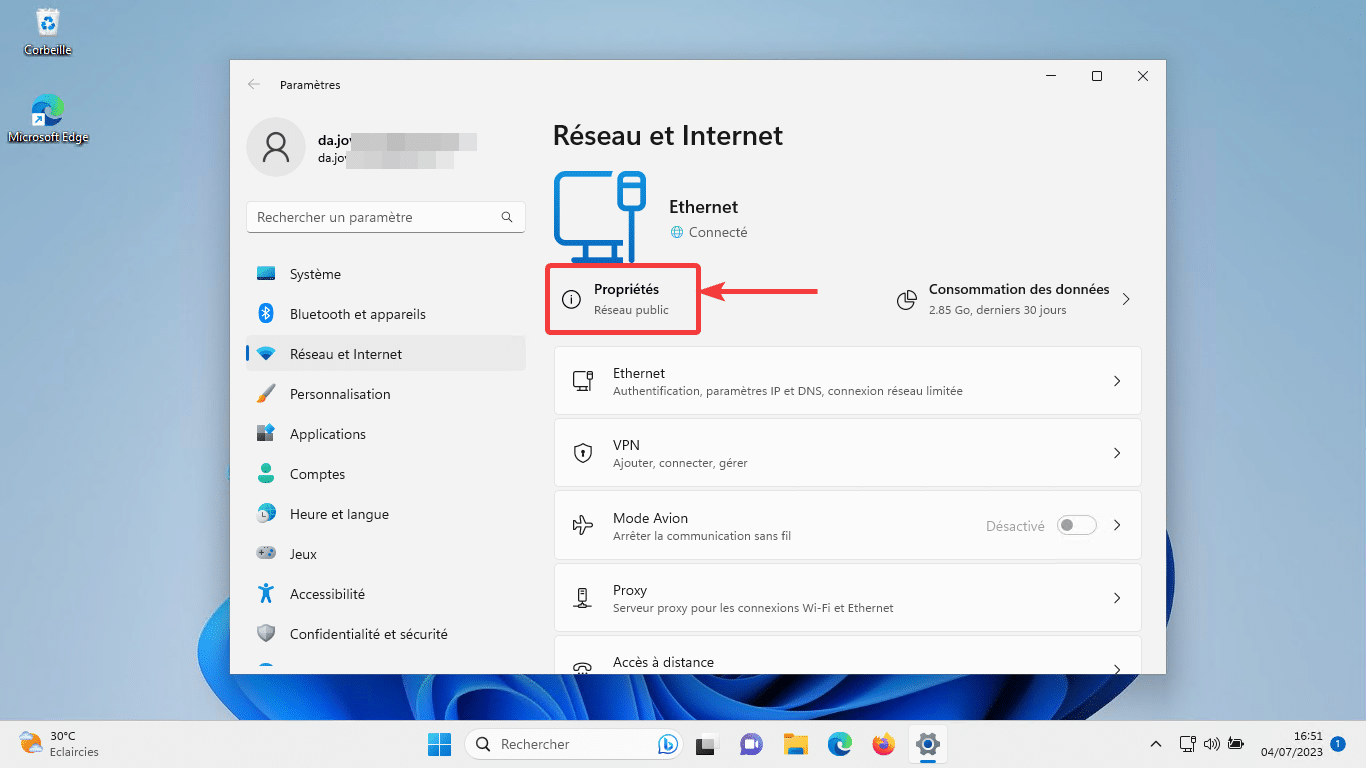Click the Ethernet monitor icon under Réseau et Internet
Viewport: 1366px width, 768px height.
point(582,380)
